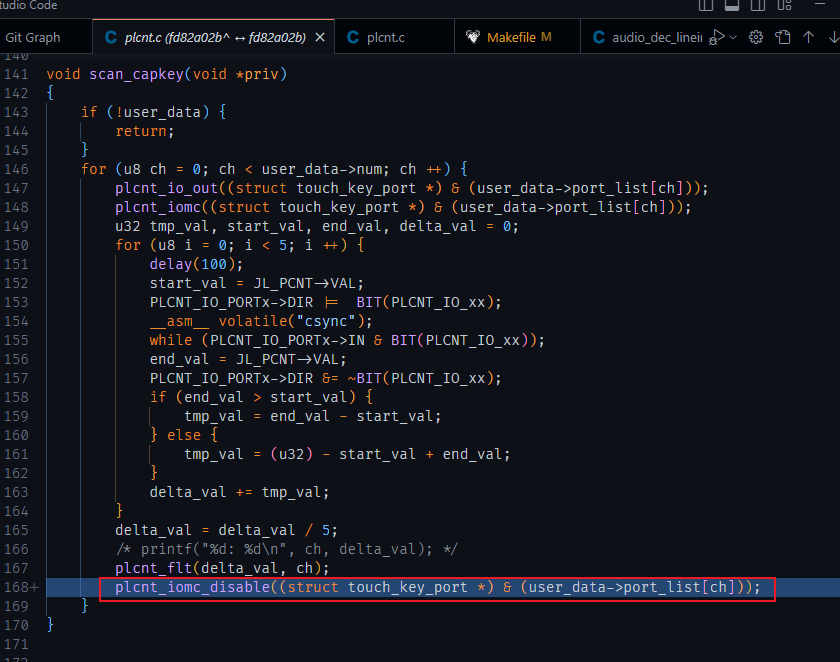Screen dimensions: 840x662
Task: Click the Makefile tab's file type icon
Action: tap(472, 37)
